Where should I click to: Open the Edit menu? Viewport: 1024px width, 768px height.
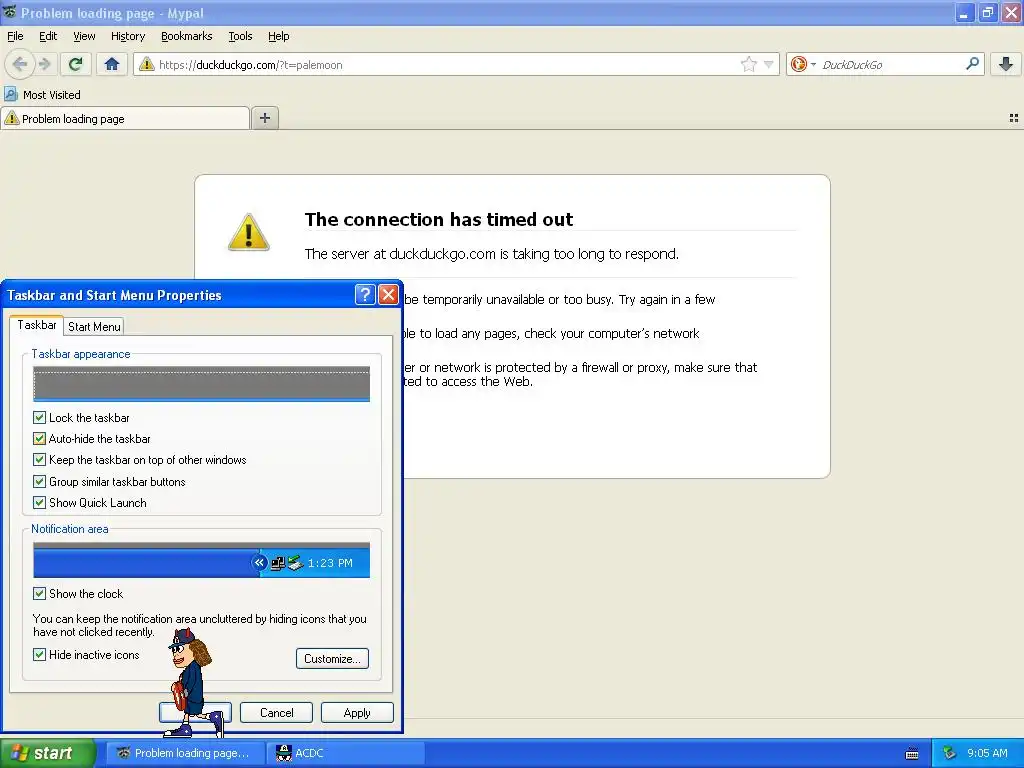[48, 36]
